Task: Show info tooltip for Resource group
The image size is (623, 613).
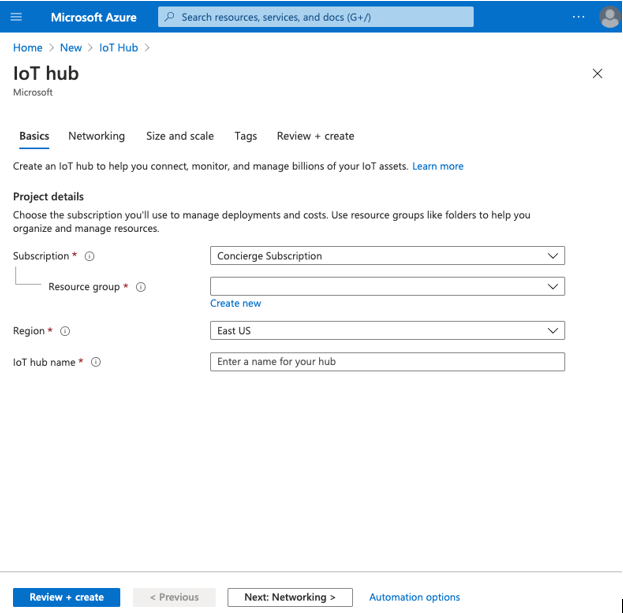Action: point(141,287)
